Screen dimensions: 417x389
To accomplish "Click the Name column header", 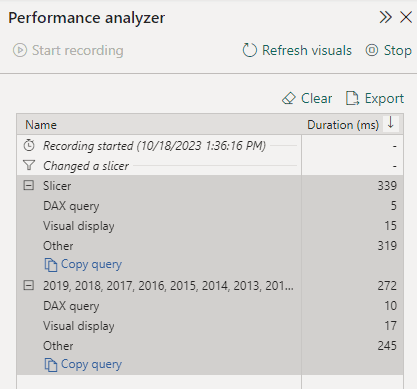I will (41, 125).
